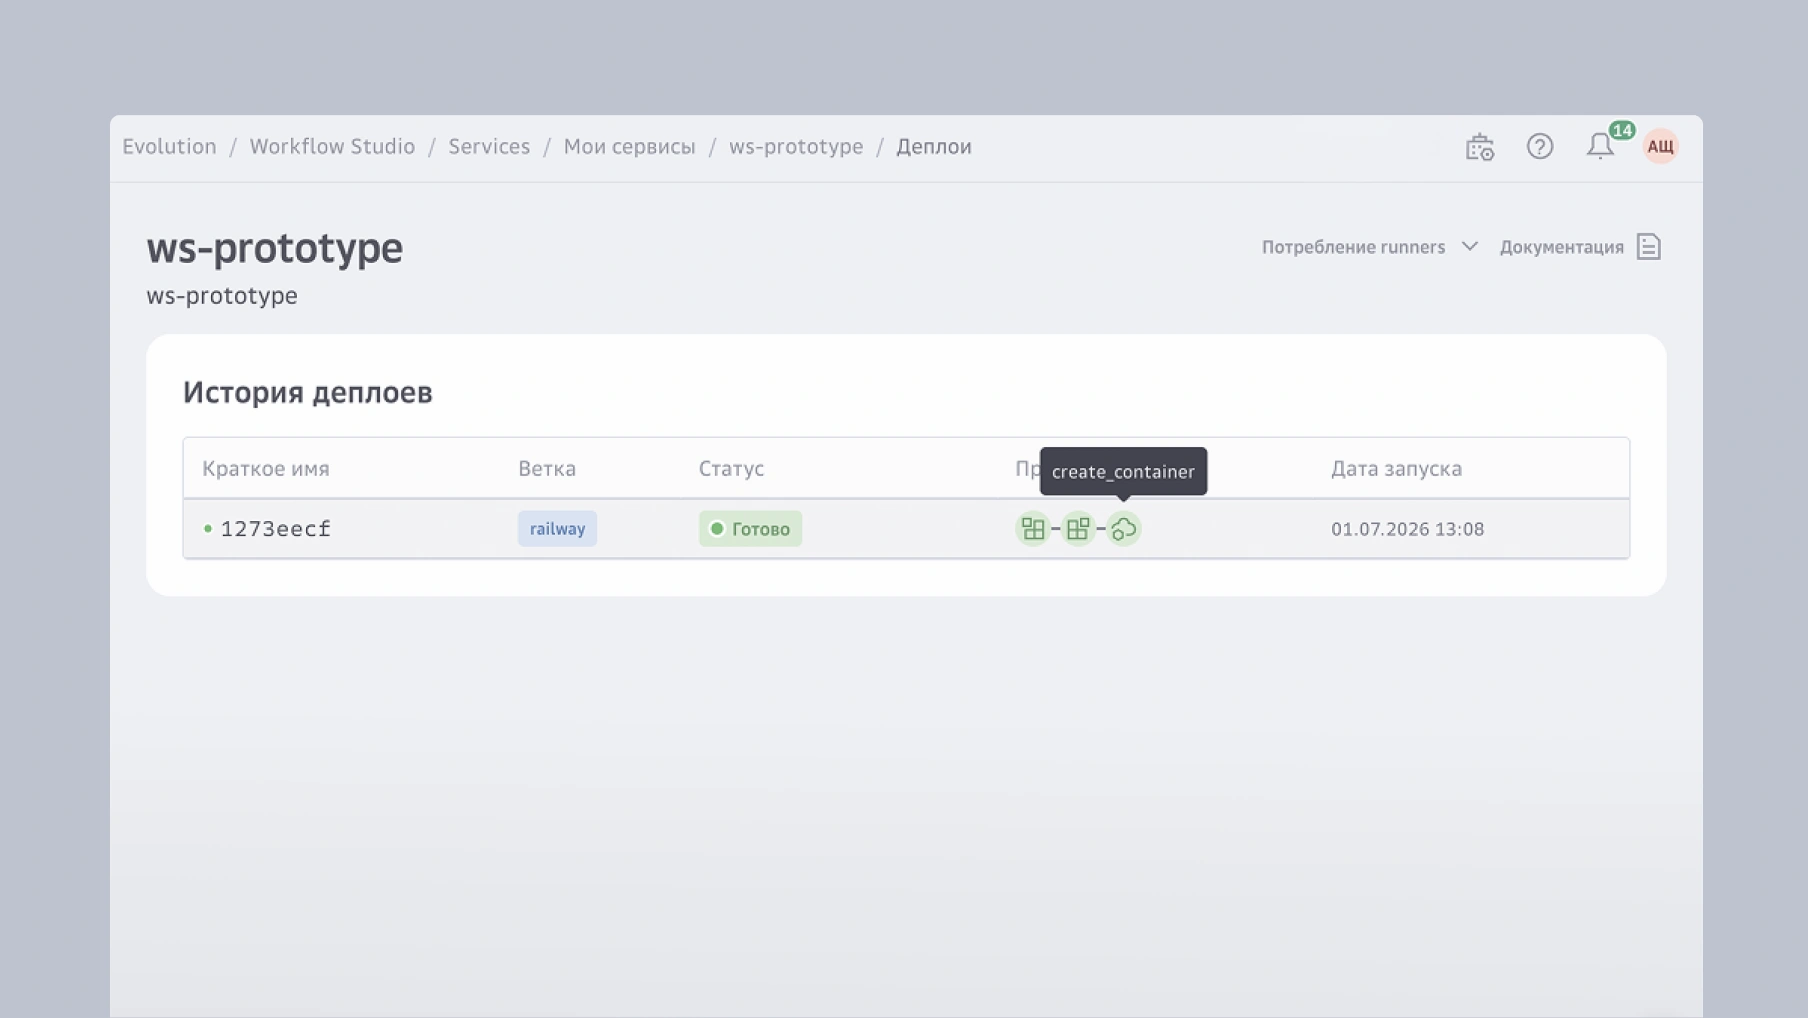The width and height of the screenshot is (1808, 1018).
Task: Click the create_container tooltip
Action: coord(1124,472)
